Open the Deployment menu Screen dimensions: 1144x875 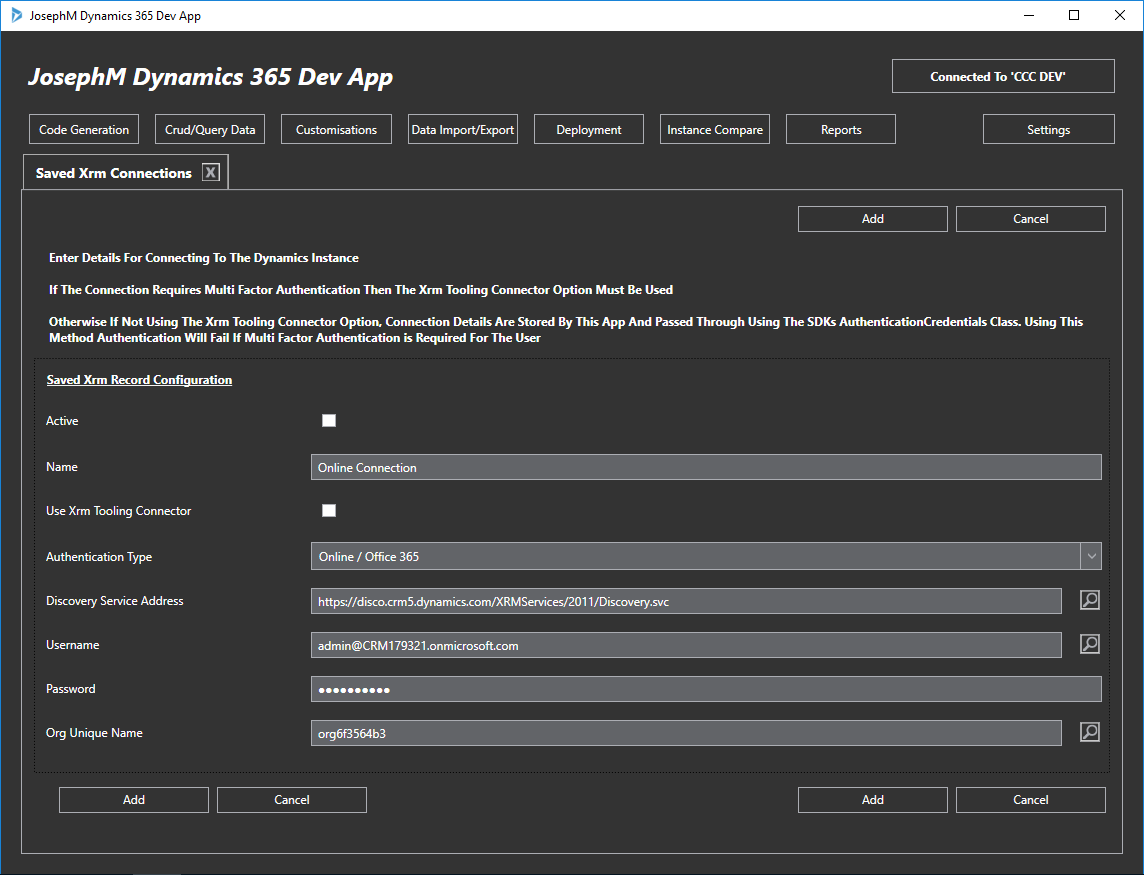click(x=589, y=130)
